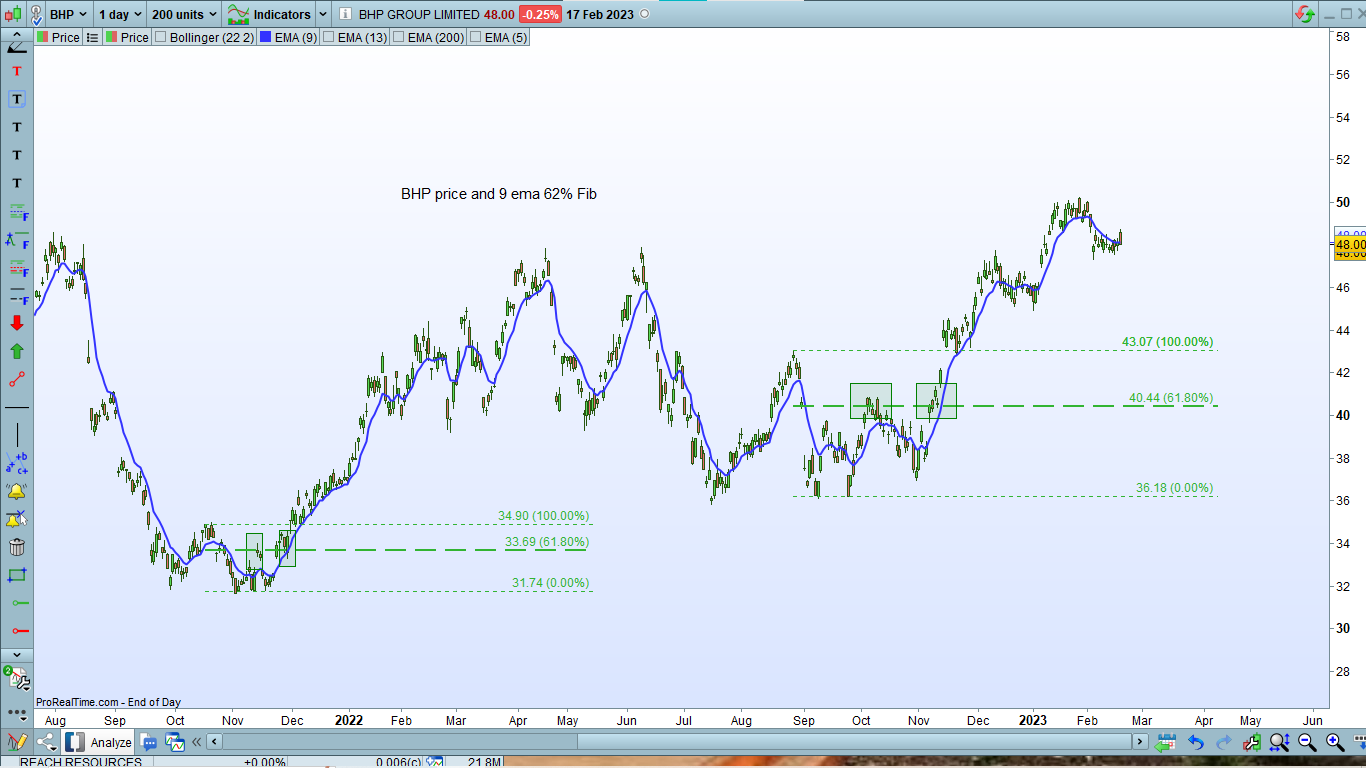
Task: Select the green Fibonacci retracement tool
Action: [x=17, y=211]
